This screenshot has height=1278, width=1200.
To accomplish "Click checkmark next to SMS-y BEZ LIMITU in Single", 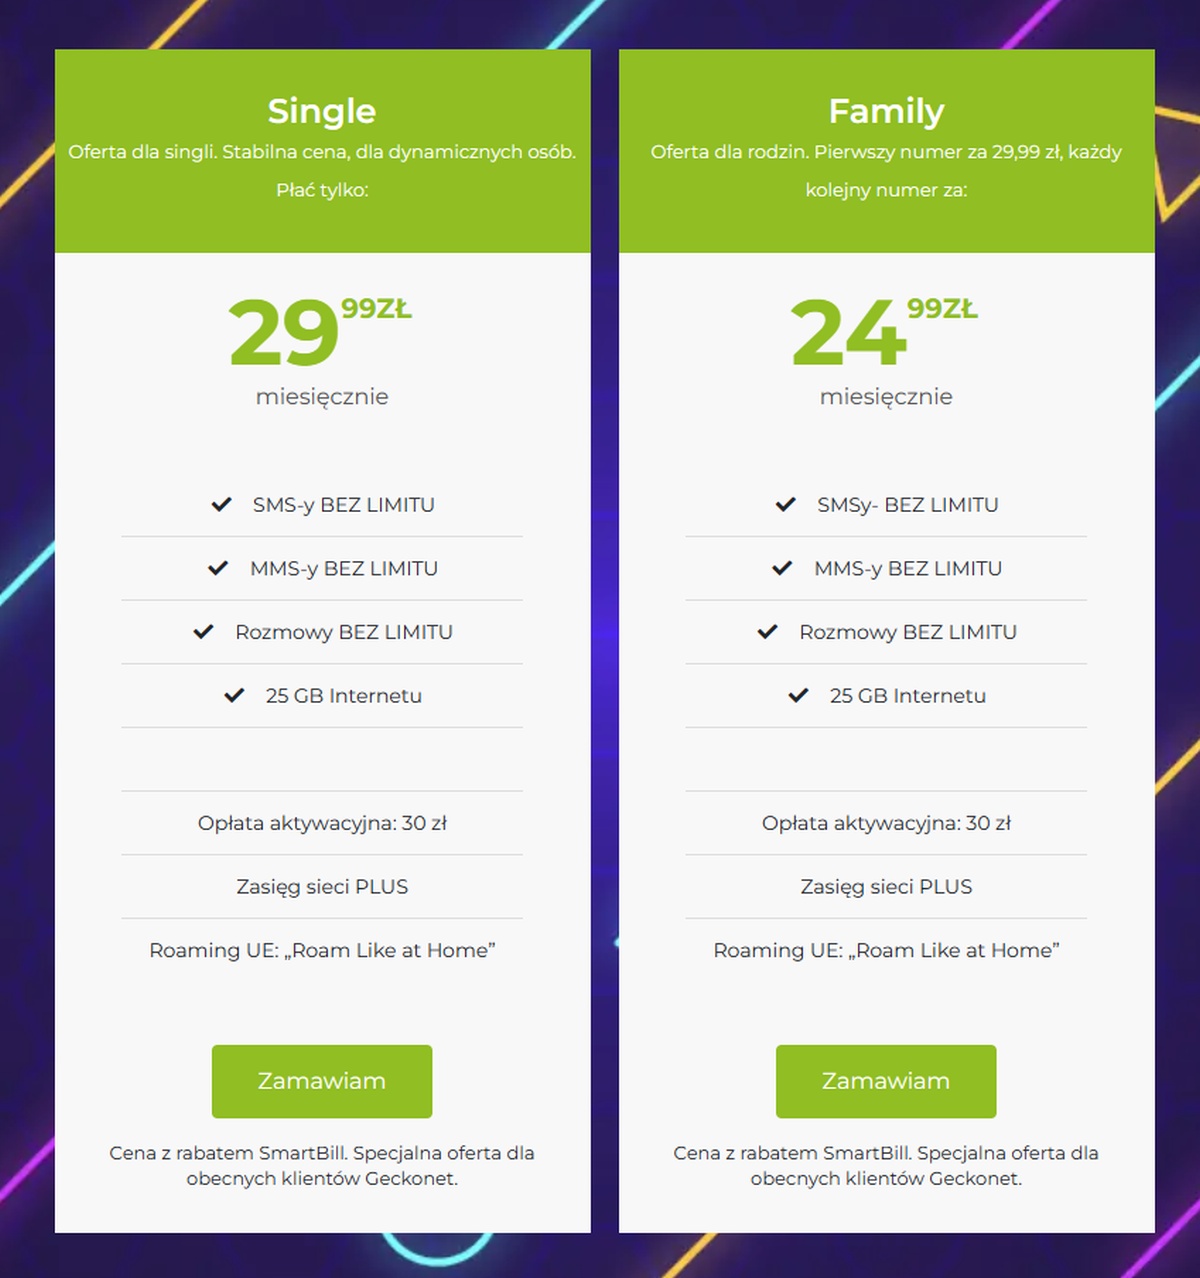I will pyautogui.click(x=221, y=504).
